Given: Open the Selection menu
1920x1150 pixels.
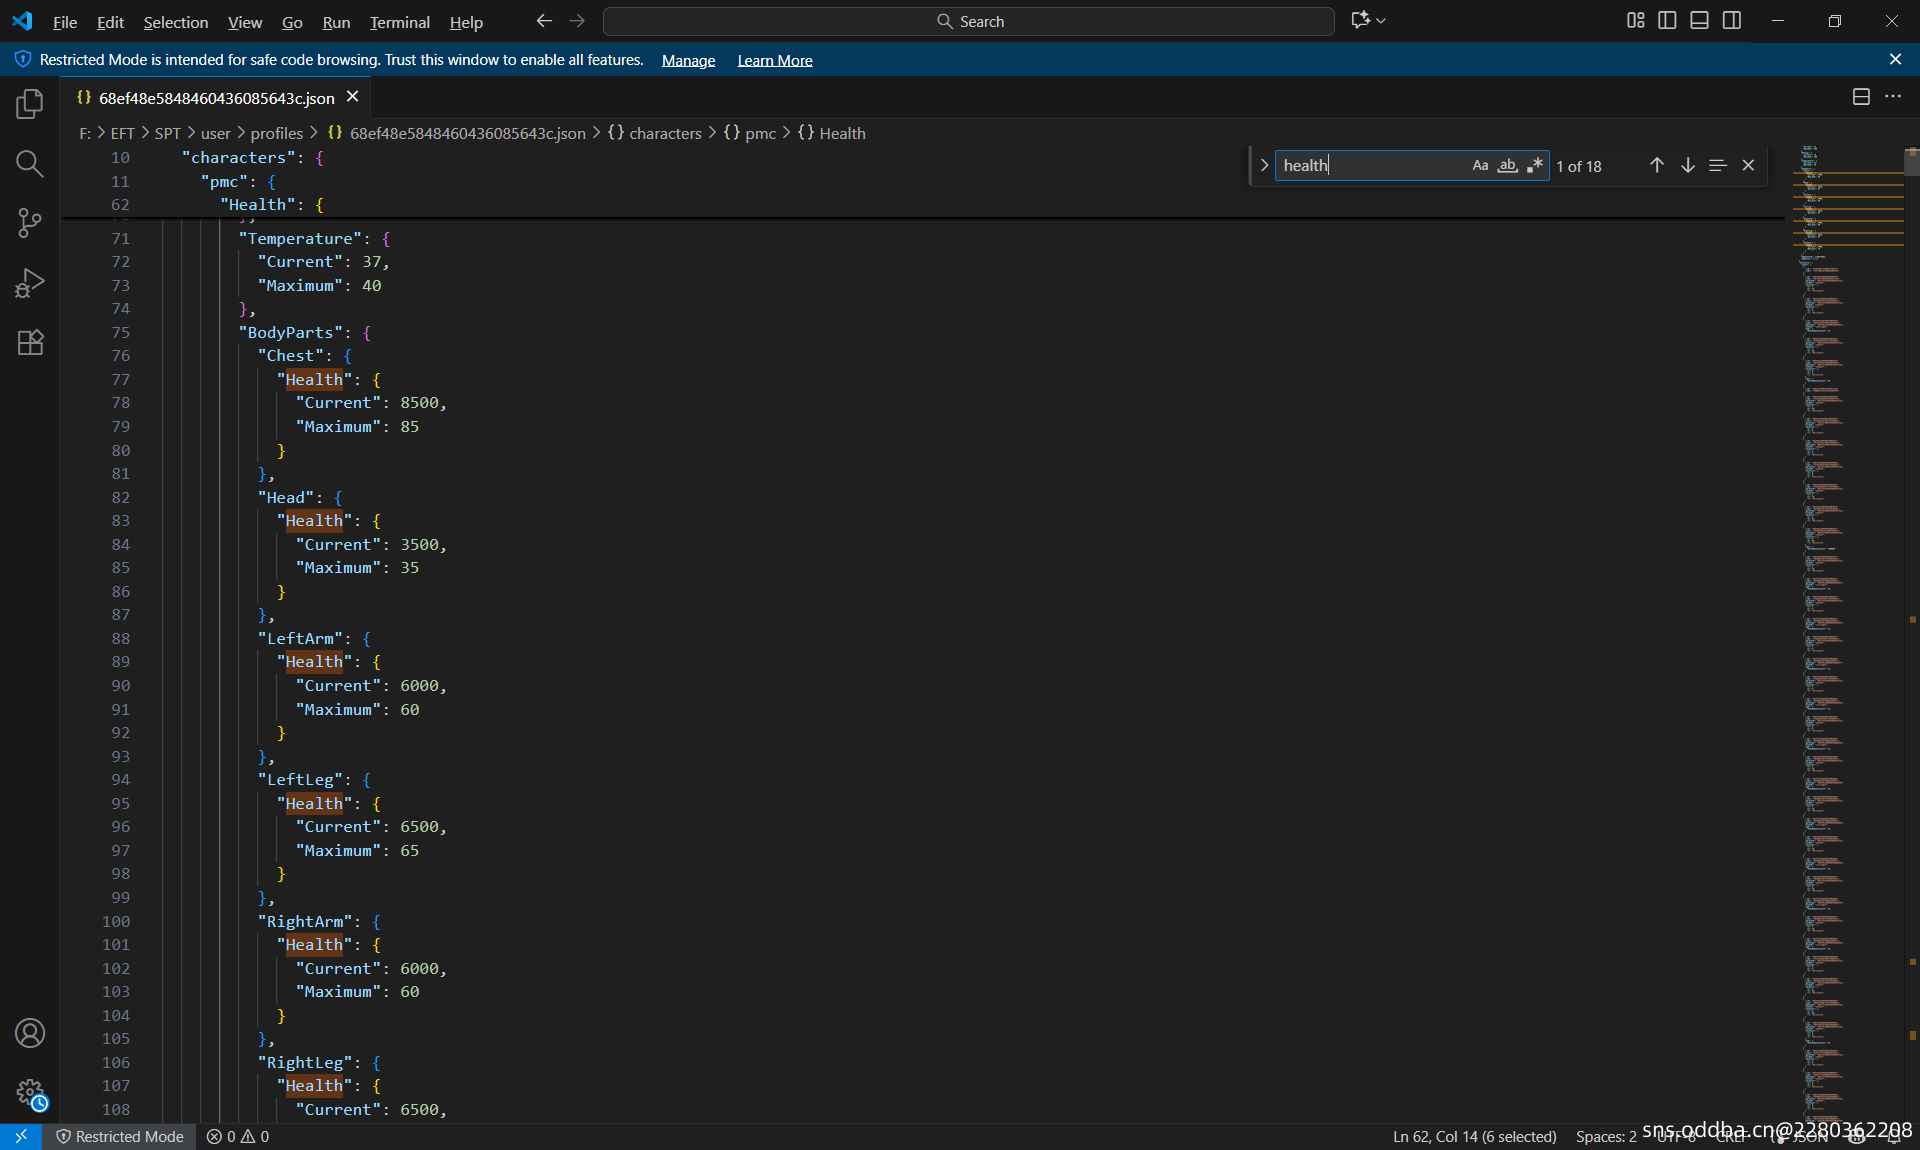Looking at the screenshot, I should 176,22.
